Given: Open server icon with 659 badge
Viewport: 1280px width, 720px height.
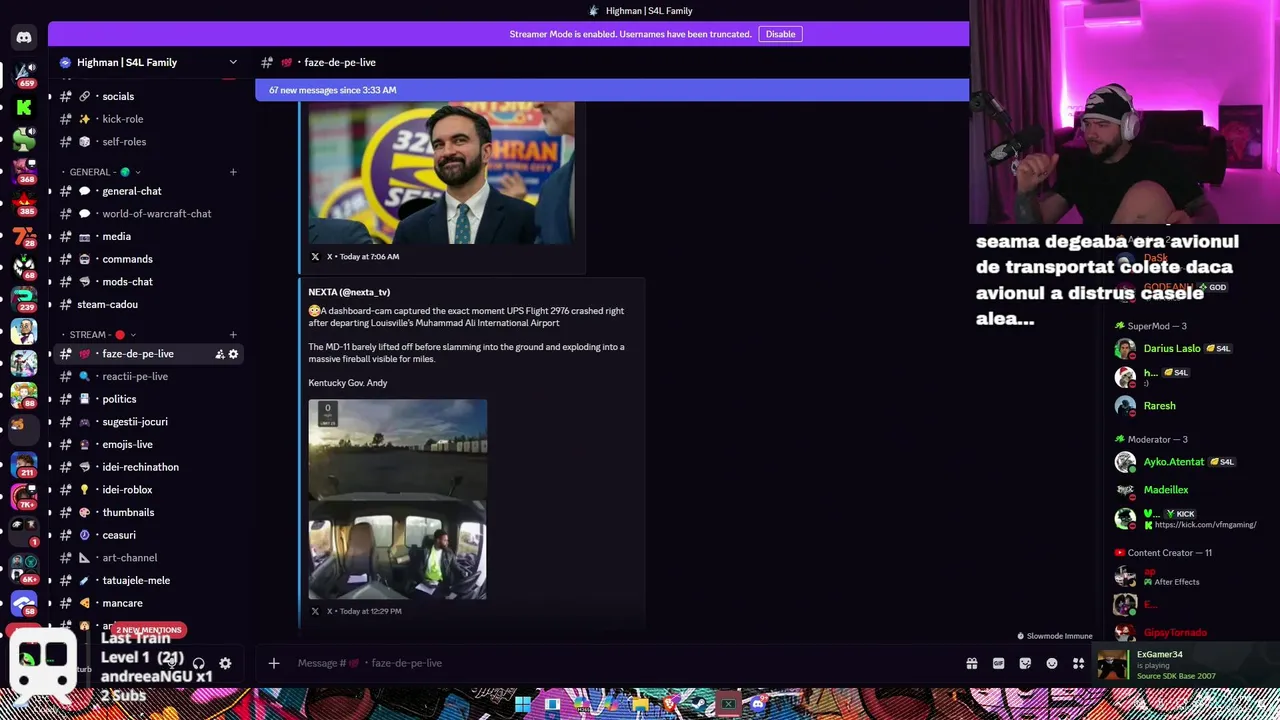Looking at the screenshot, I should point(23,73).
